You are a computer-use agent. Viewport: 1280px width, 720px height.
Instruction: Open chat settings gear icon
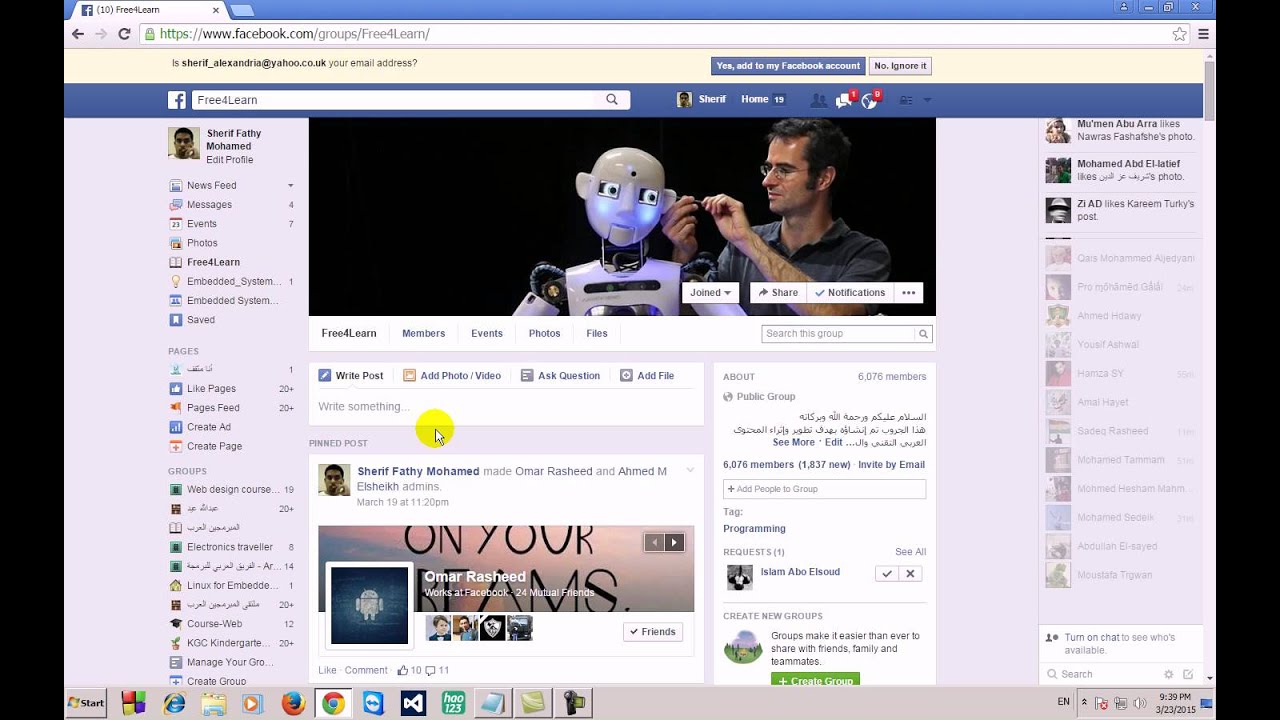pyautogui.click(x=1168, y=674)
